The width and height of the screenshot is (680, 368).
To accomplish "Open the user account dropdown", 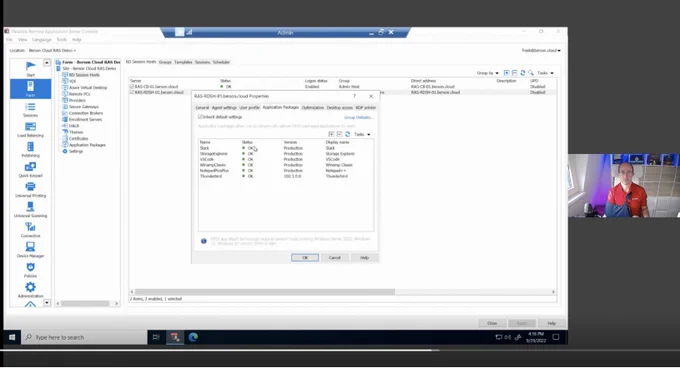I will [x=541, y=50].
